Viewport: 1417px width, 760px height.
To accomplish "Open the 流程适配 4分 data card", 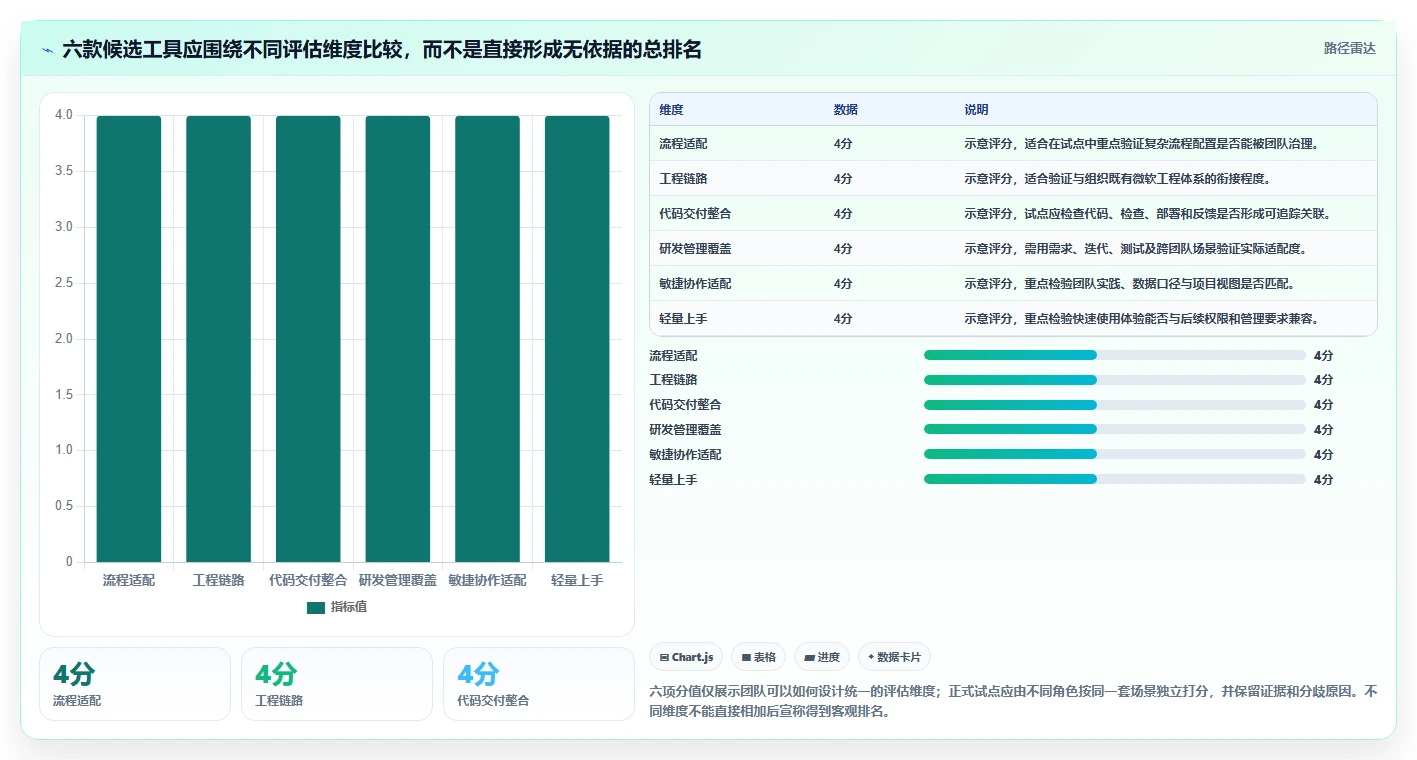I will pos(135,684).
